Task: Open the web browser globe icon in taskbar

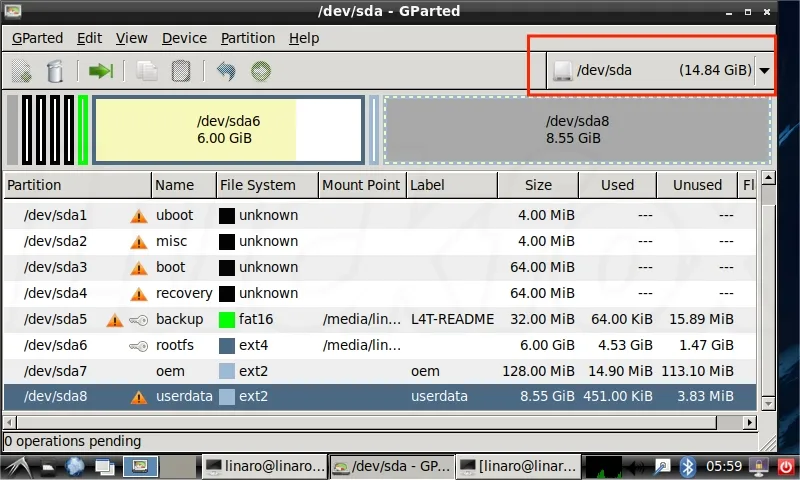Action: click(74, 467)
